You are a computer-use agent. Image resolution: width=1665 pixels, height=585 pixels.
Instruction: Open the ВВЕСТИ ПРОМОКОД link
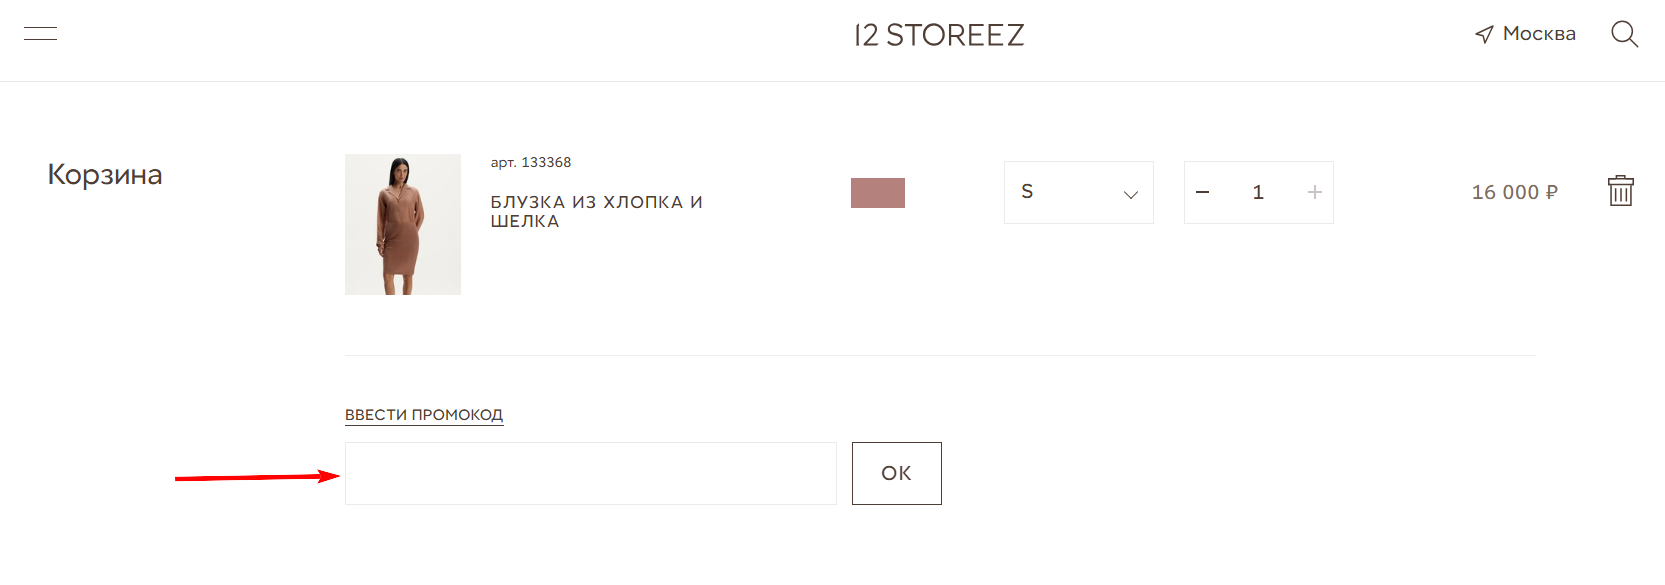(x=424, y=414)
